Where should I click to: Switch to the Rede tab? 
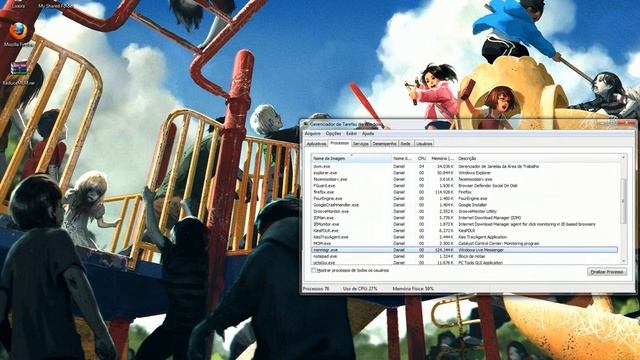pyautogui.click(x=406, y=144)
